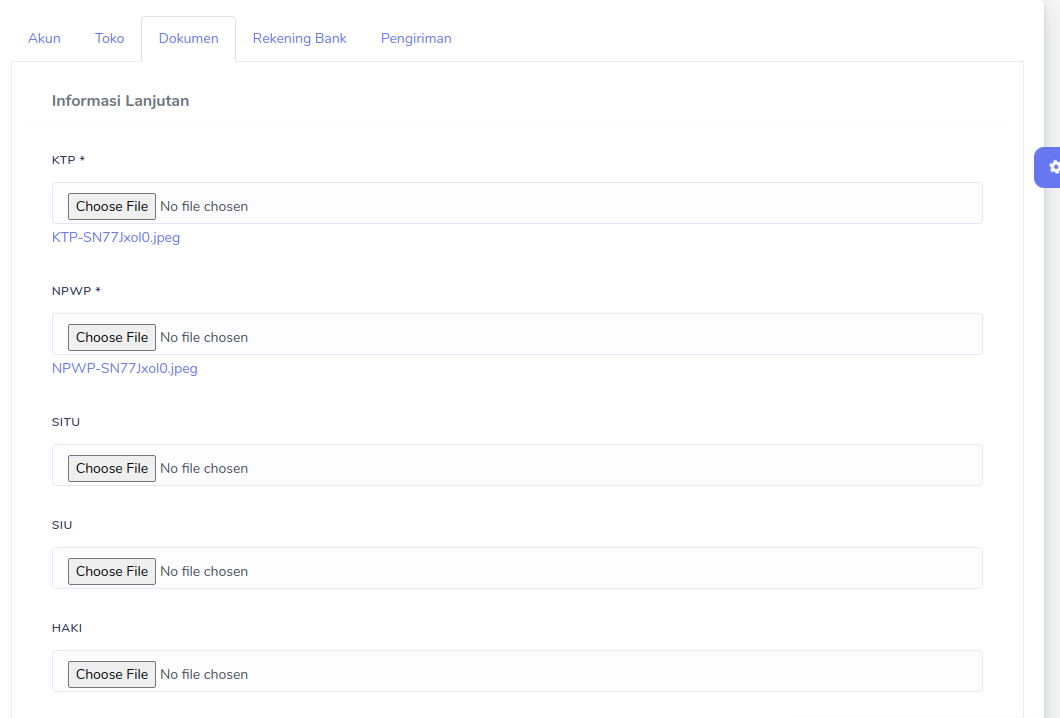Image resolution: width=1060 pixels, height=718 pixels.
Task: Click "No file chosen" text in NPWP field
Action: click(x=204, y=337)
